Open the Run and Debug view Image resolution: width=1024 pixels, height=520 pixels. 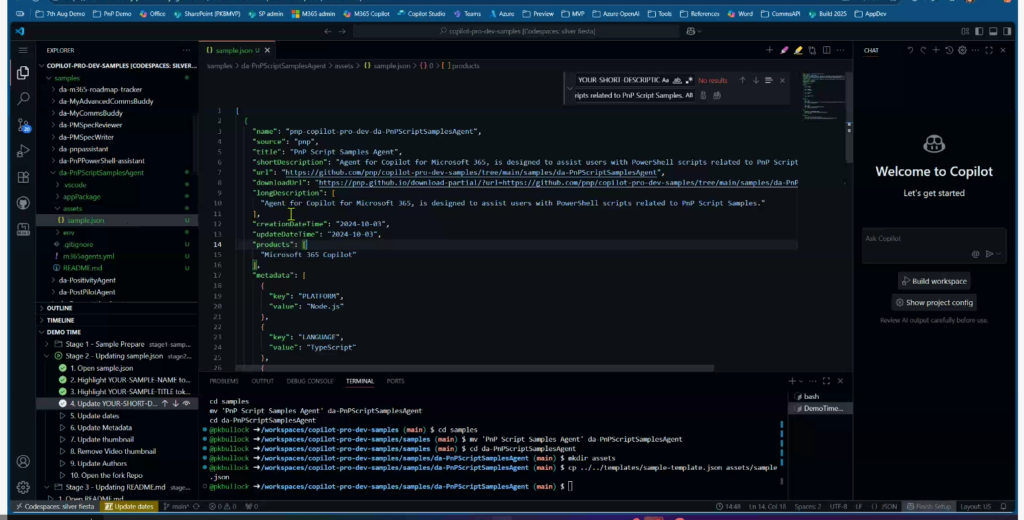(23, 151)
